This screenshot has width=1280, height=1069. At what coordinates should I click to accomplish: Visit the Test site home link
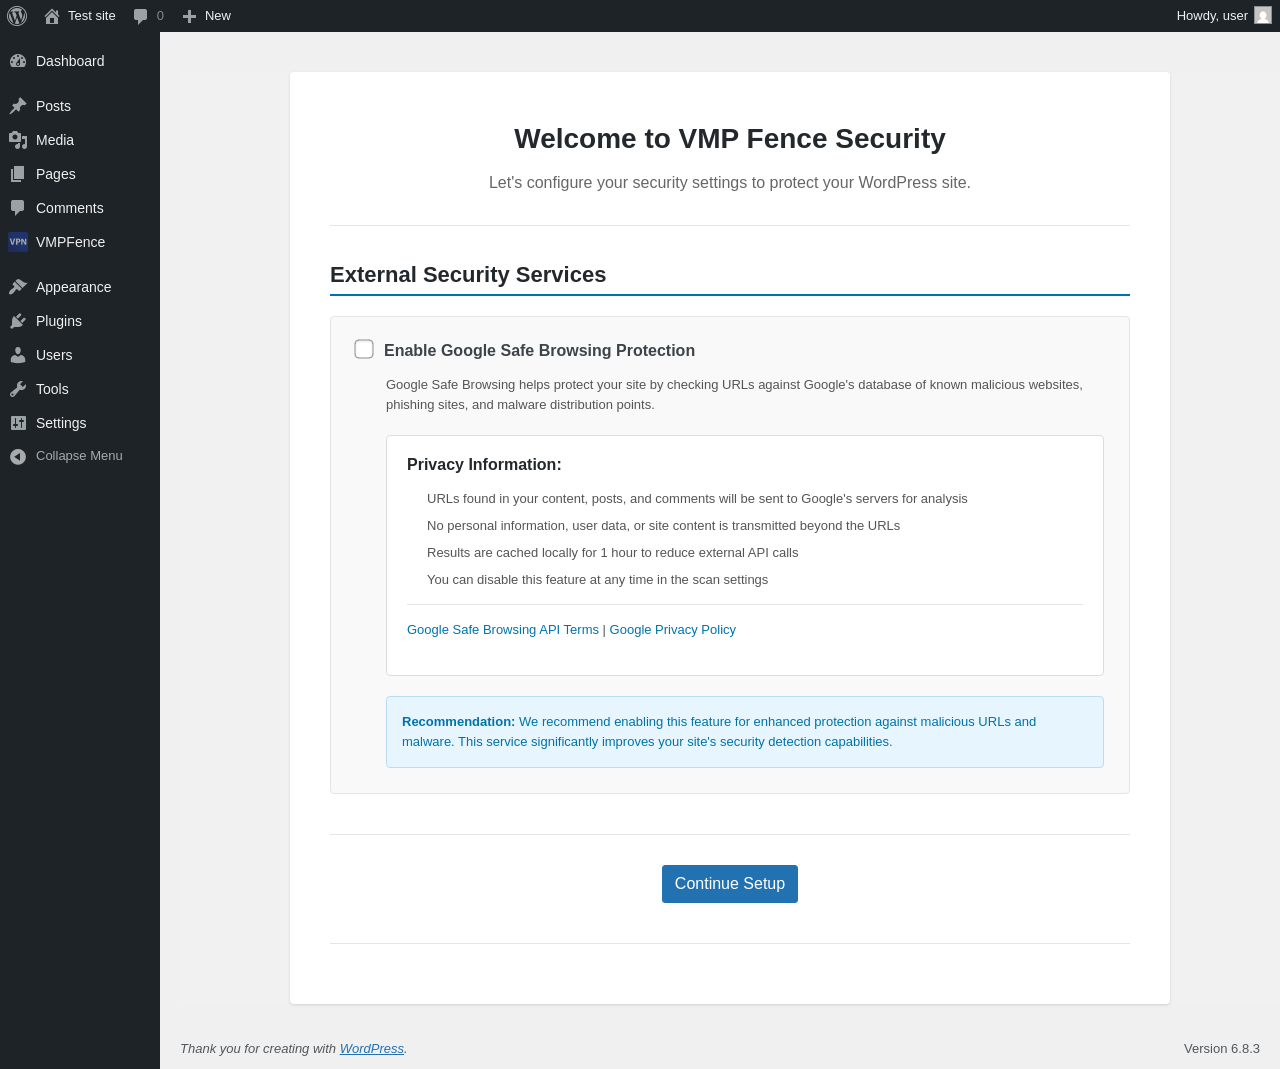[80, 16]
